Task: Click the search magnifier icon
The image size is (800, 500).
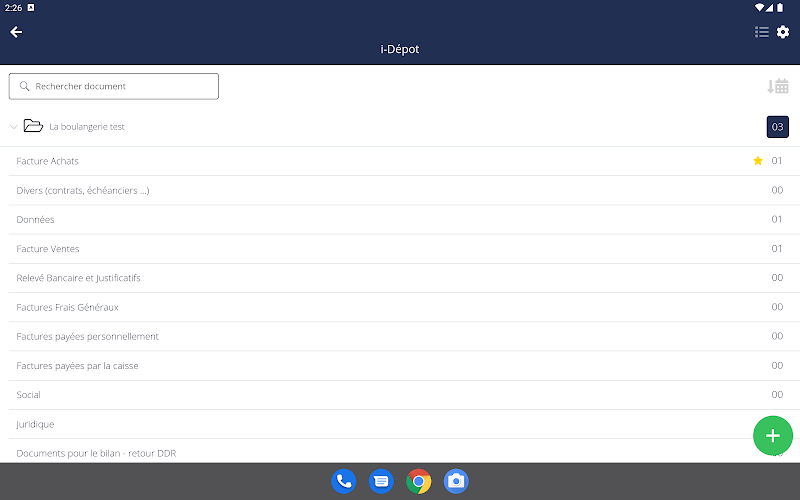Action: coord(24,86)
